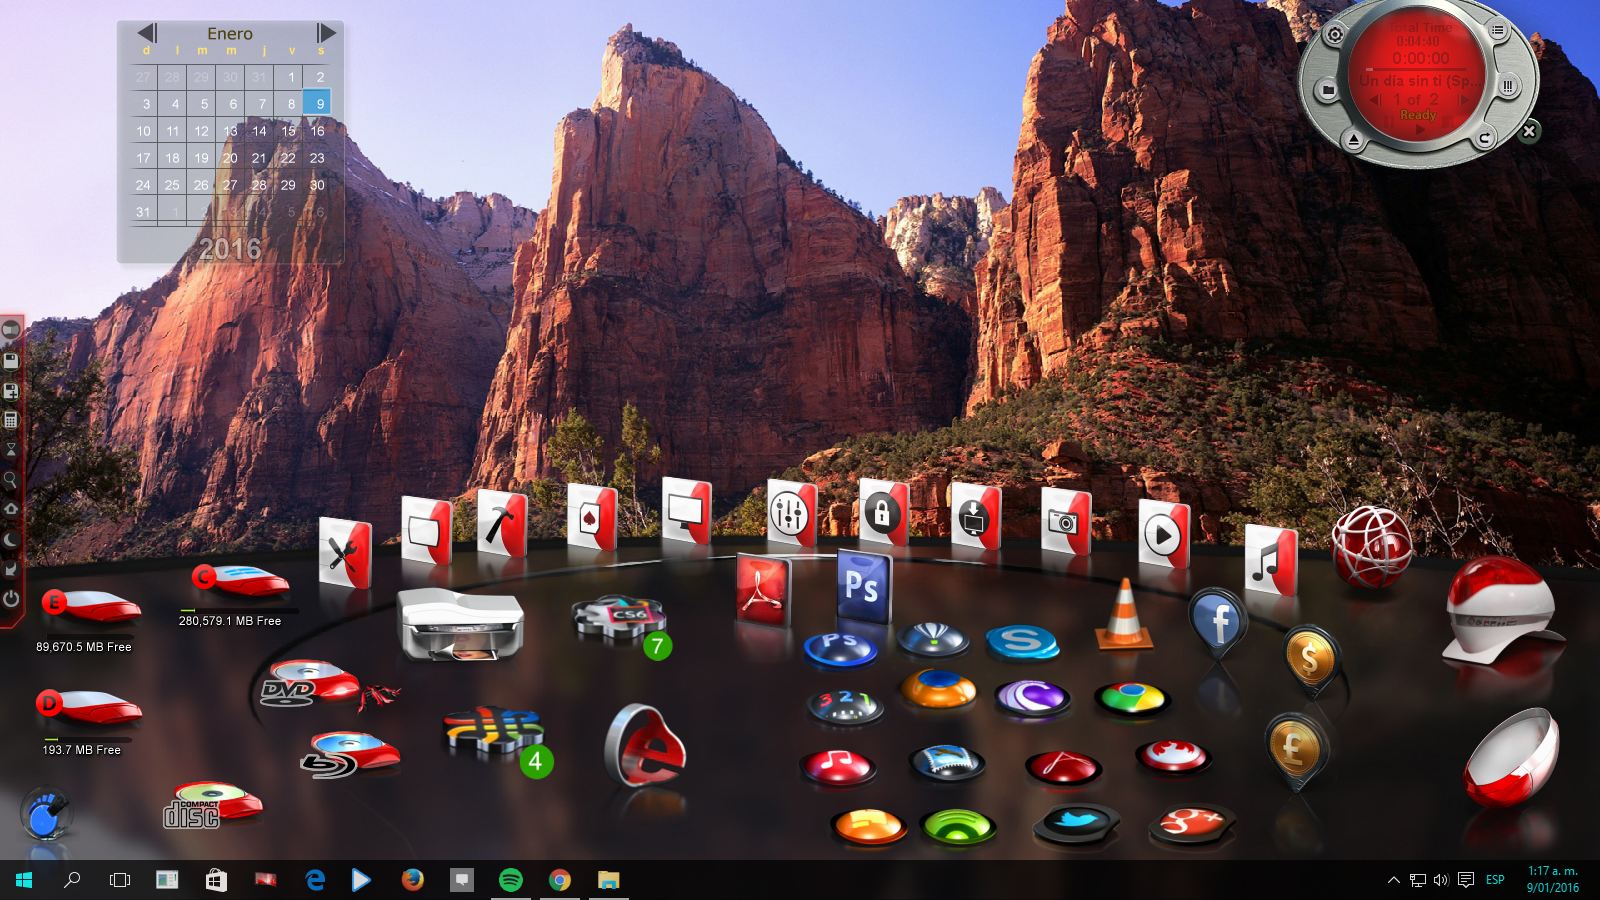Click the Twitter bird button
Viewport: 1600px width, 900px height.
coord(1076,823)
